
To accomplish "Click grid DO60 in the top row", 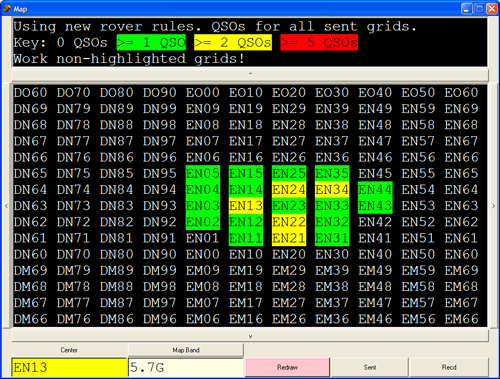I will (30, 93).
